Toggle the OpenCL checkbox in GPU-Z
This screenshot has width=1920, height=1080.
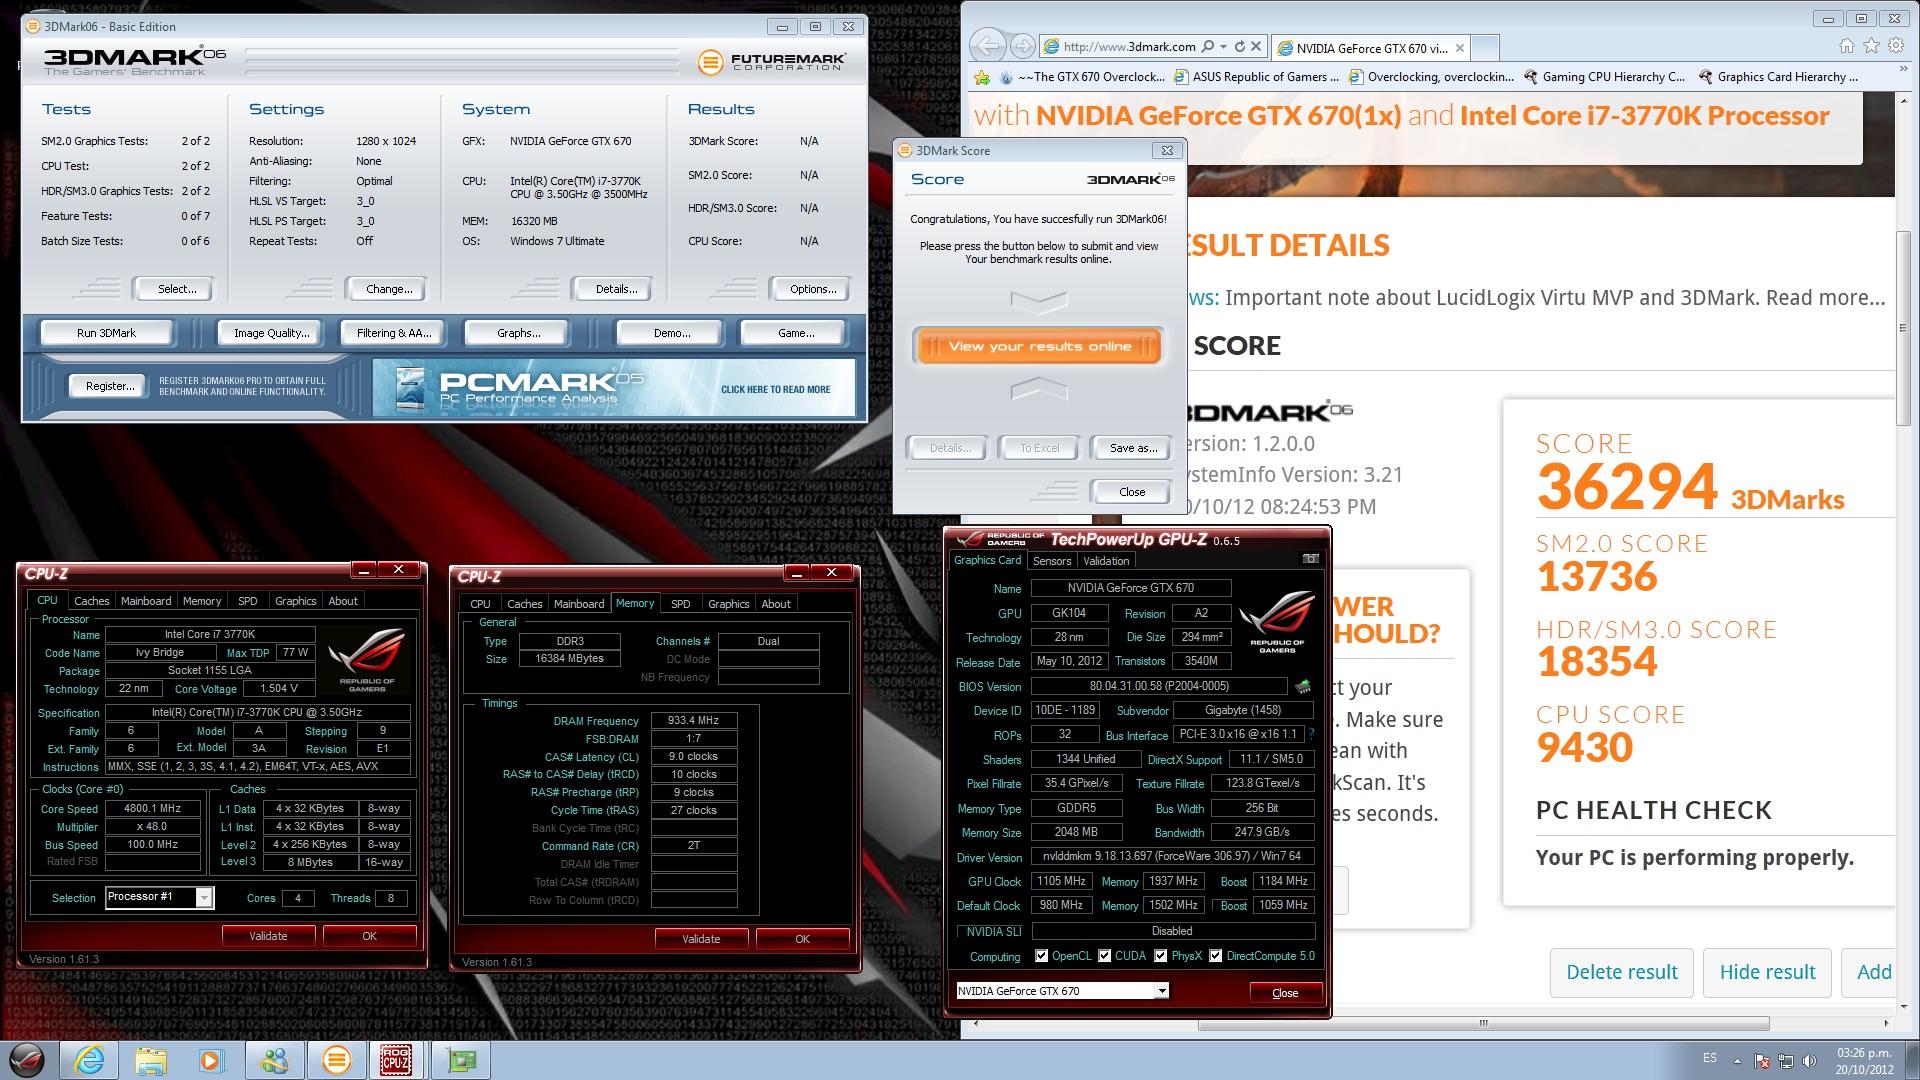pos(1041,956)
